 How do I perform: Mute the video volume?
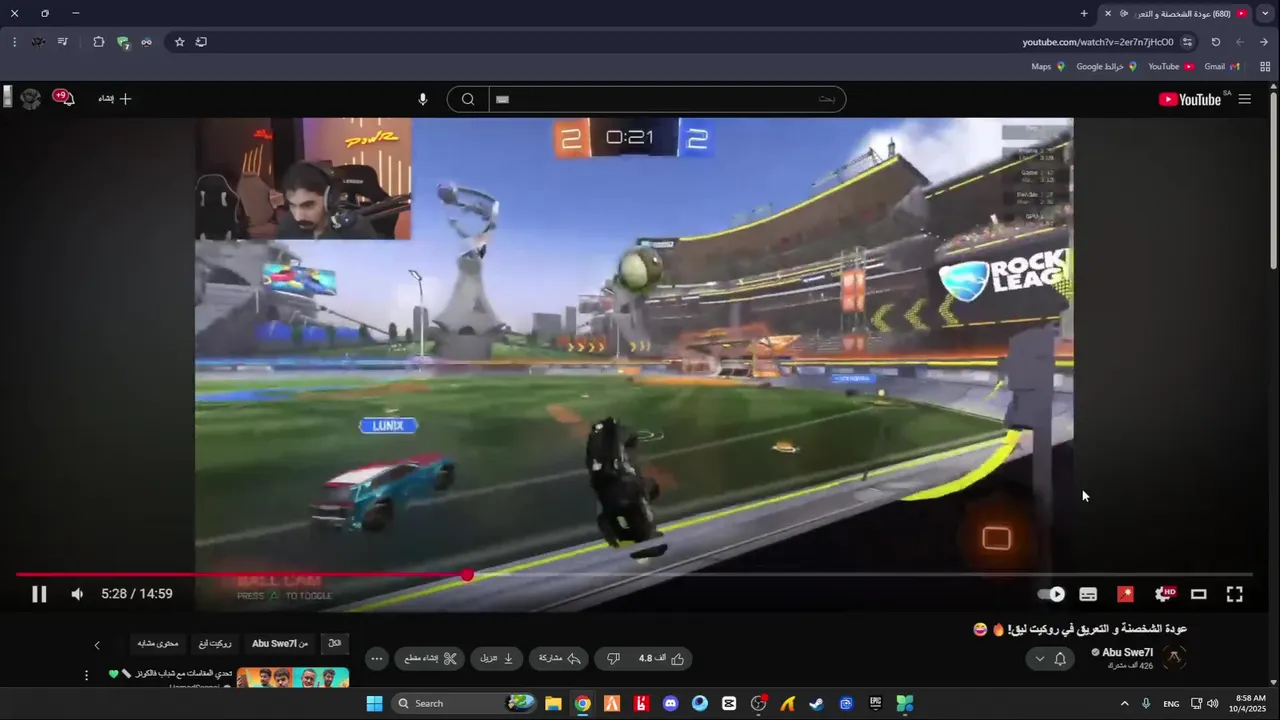[x=77, y=594]
